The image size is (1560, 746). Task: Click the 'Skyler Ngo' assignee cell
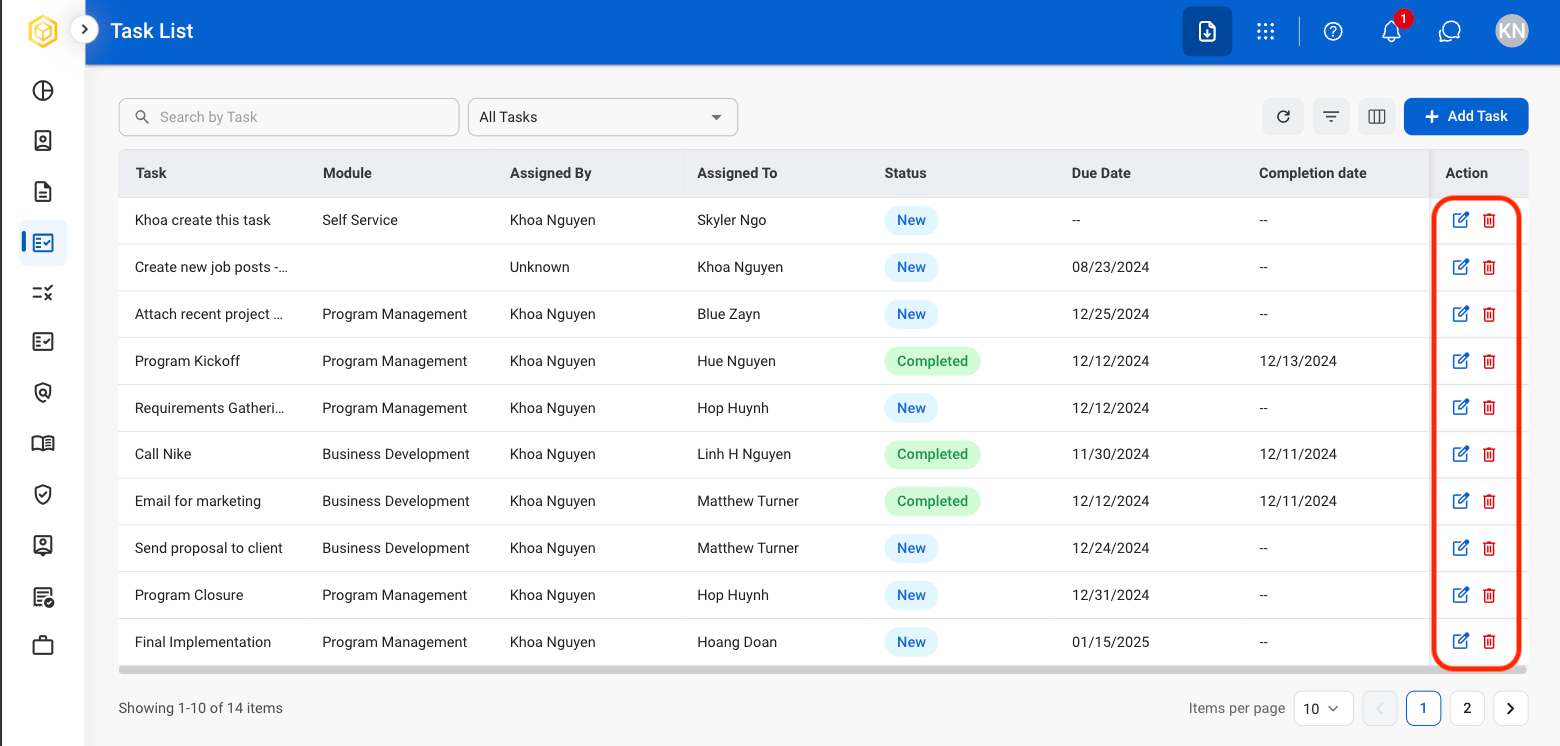[x=732, y=220]
